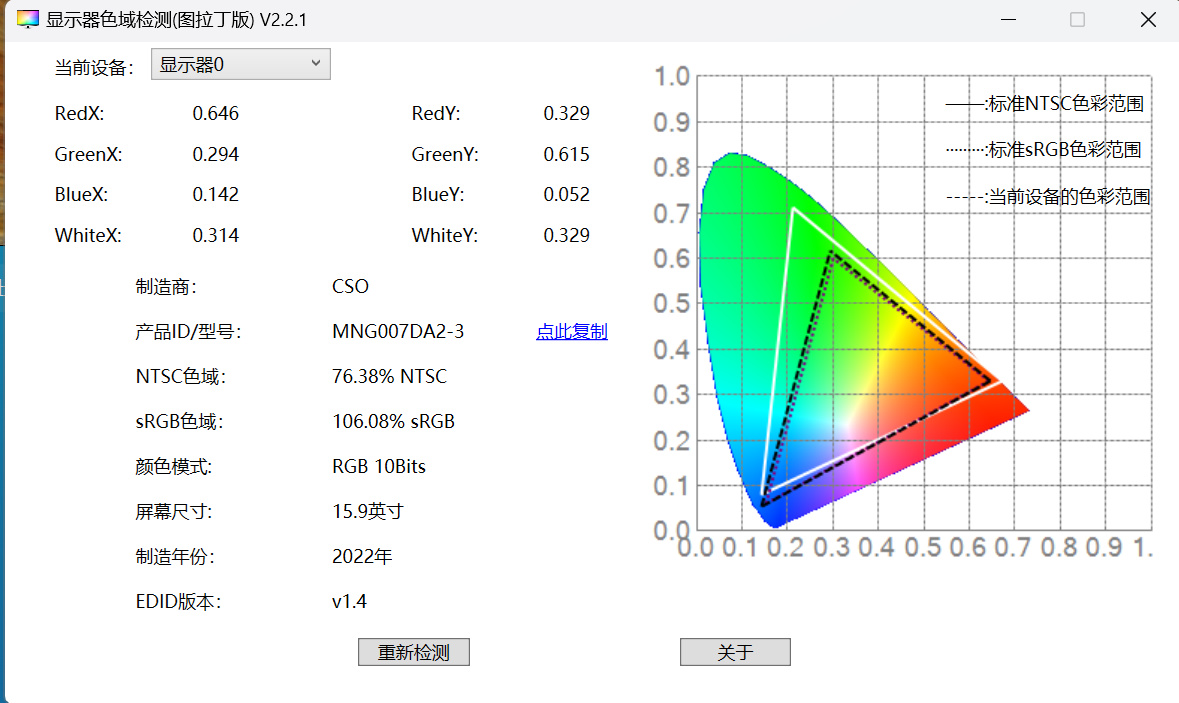1179x703 pixels.
Task: Click the EDID version value v1.4
Action: (349, 601)
